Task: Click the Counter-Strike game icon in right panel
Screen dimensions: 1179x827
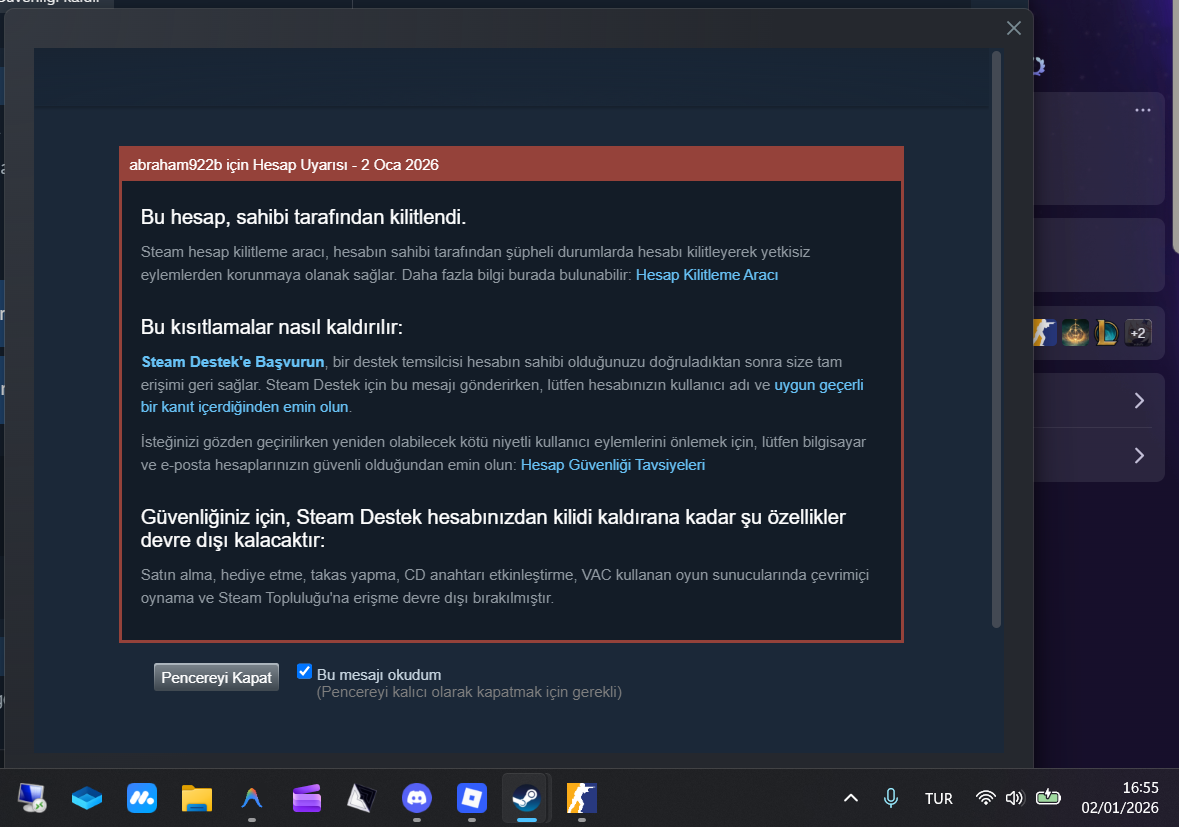Action: pos(1044,332)
